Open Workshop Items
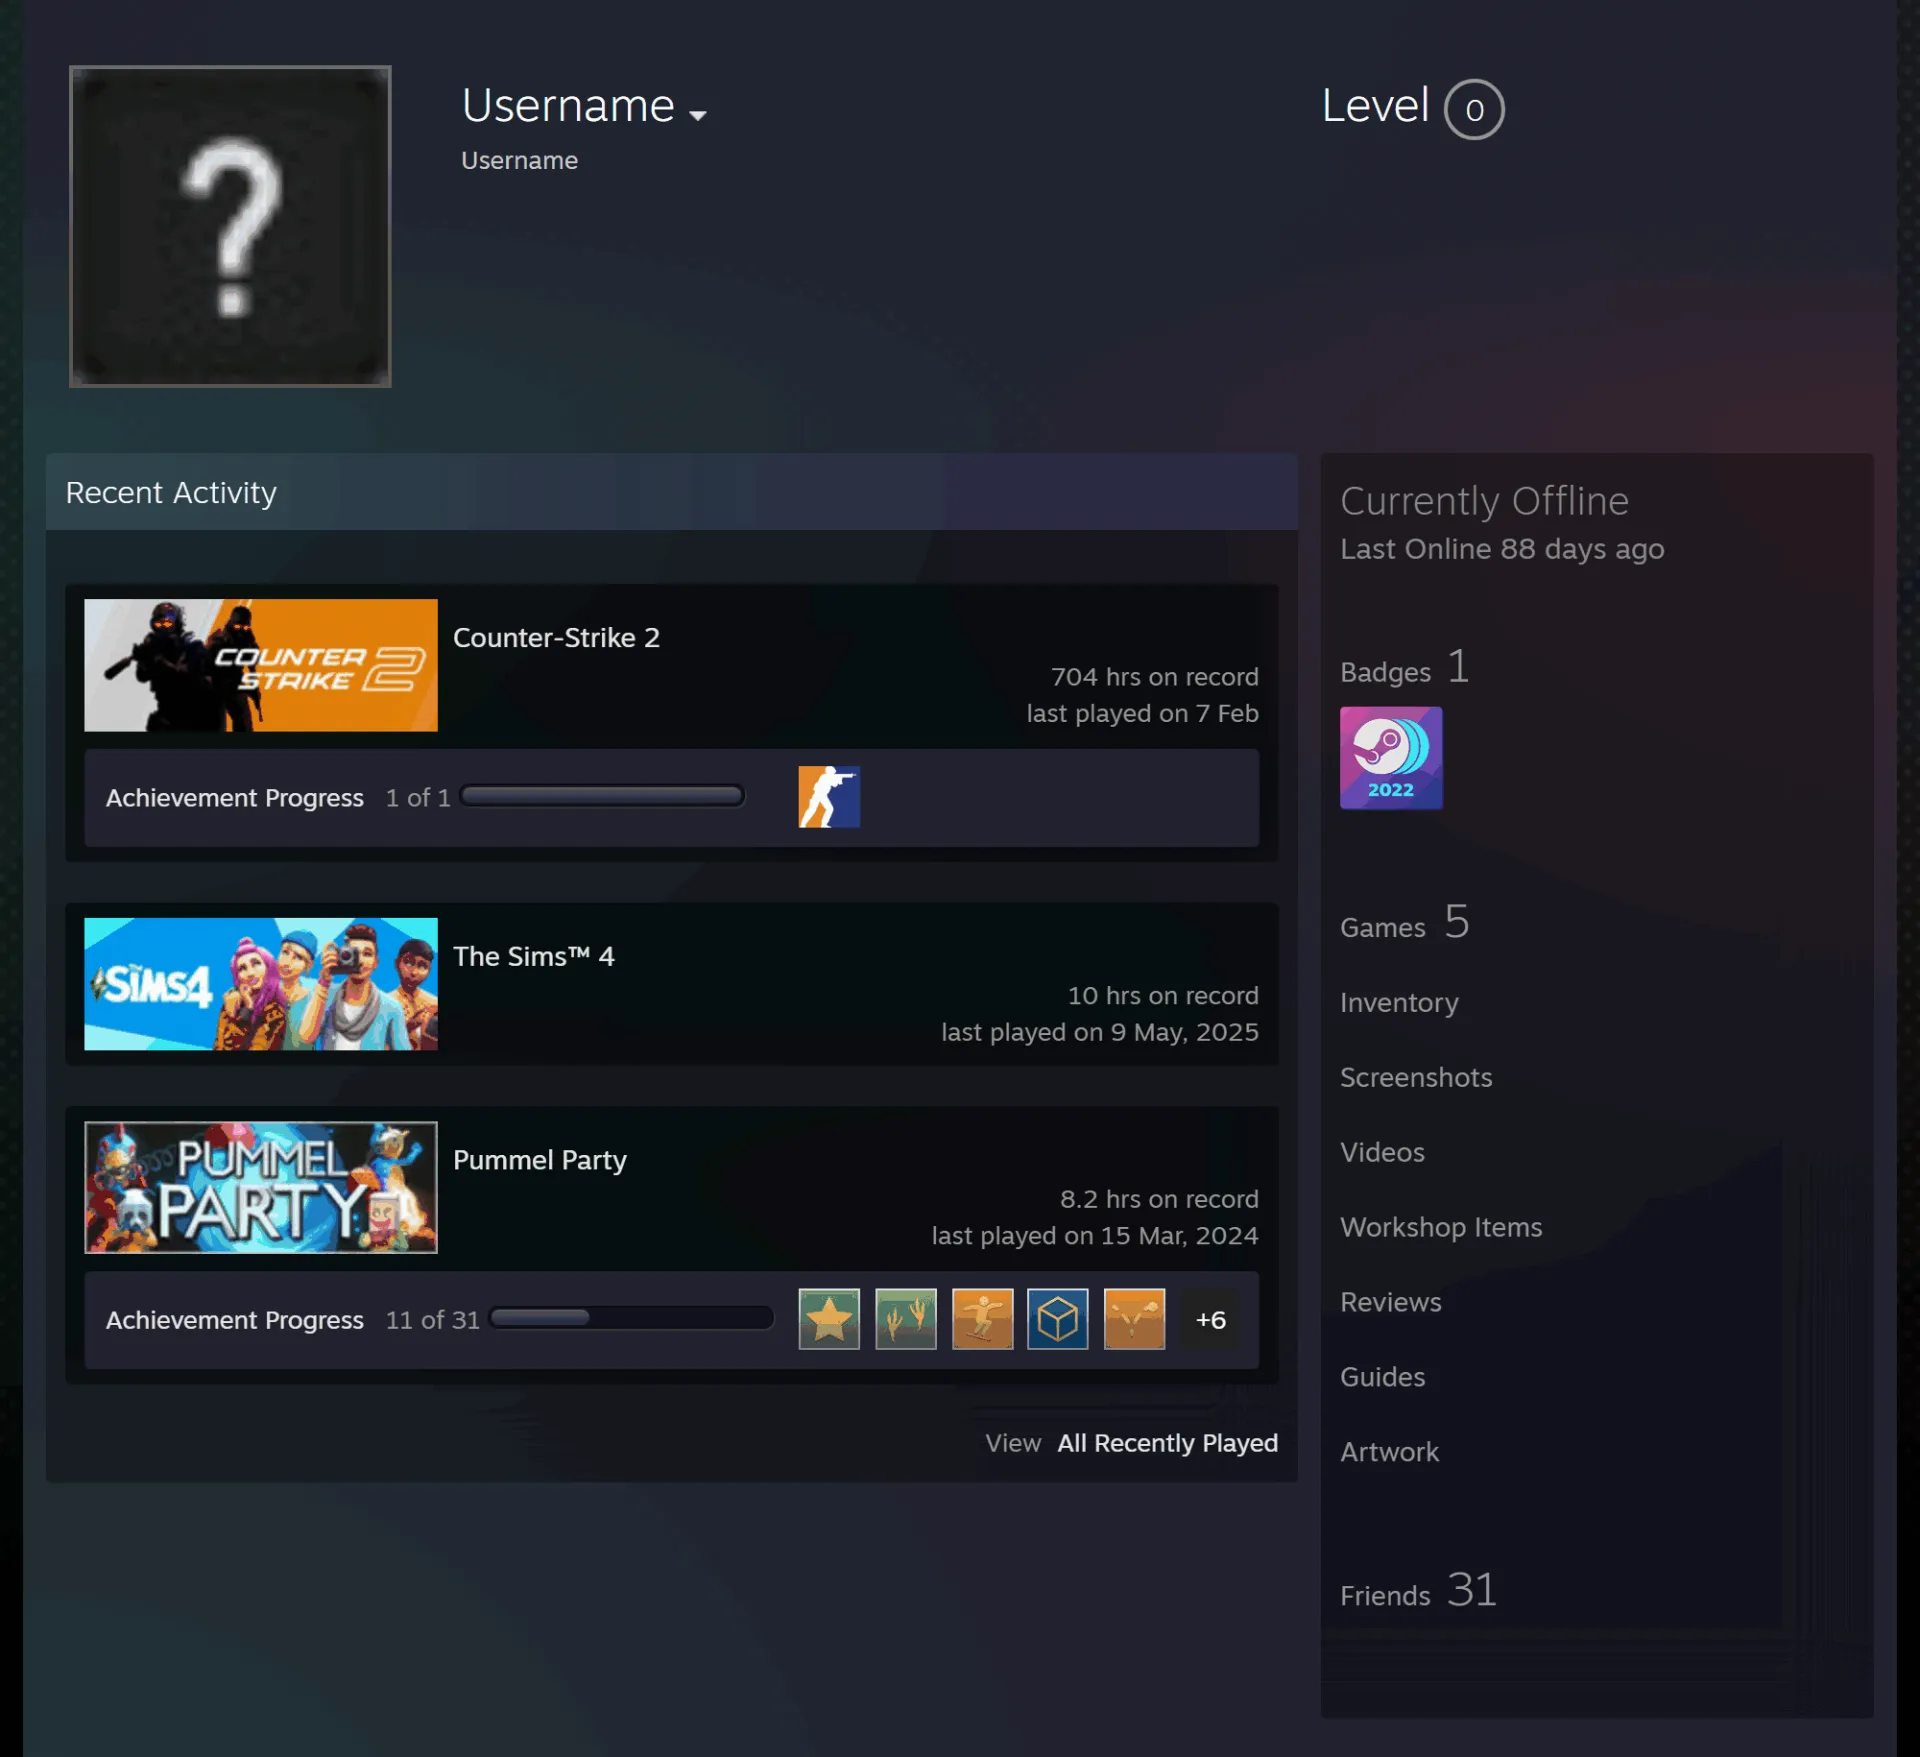 1441,1227
